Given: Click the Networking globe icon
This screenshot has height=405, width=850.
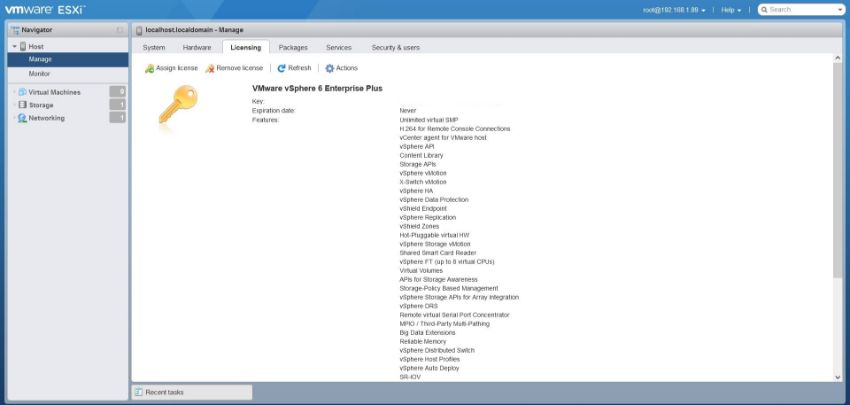Looking at the screenshot, I should pos(22,118).
